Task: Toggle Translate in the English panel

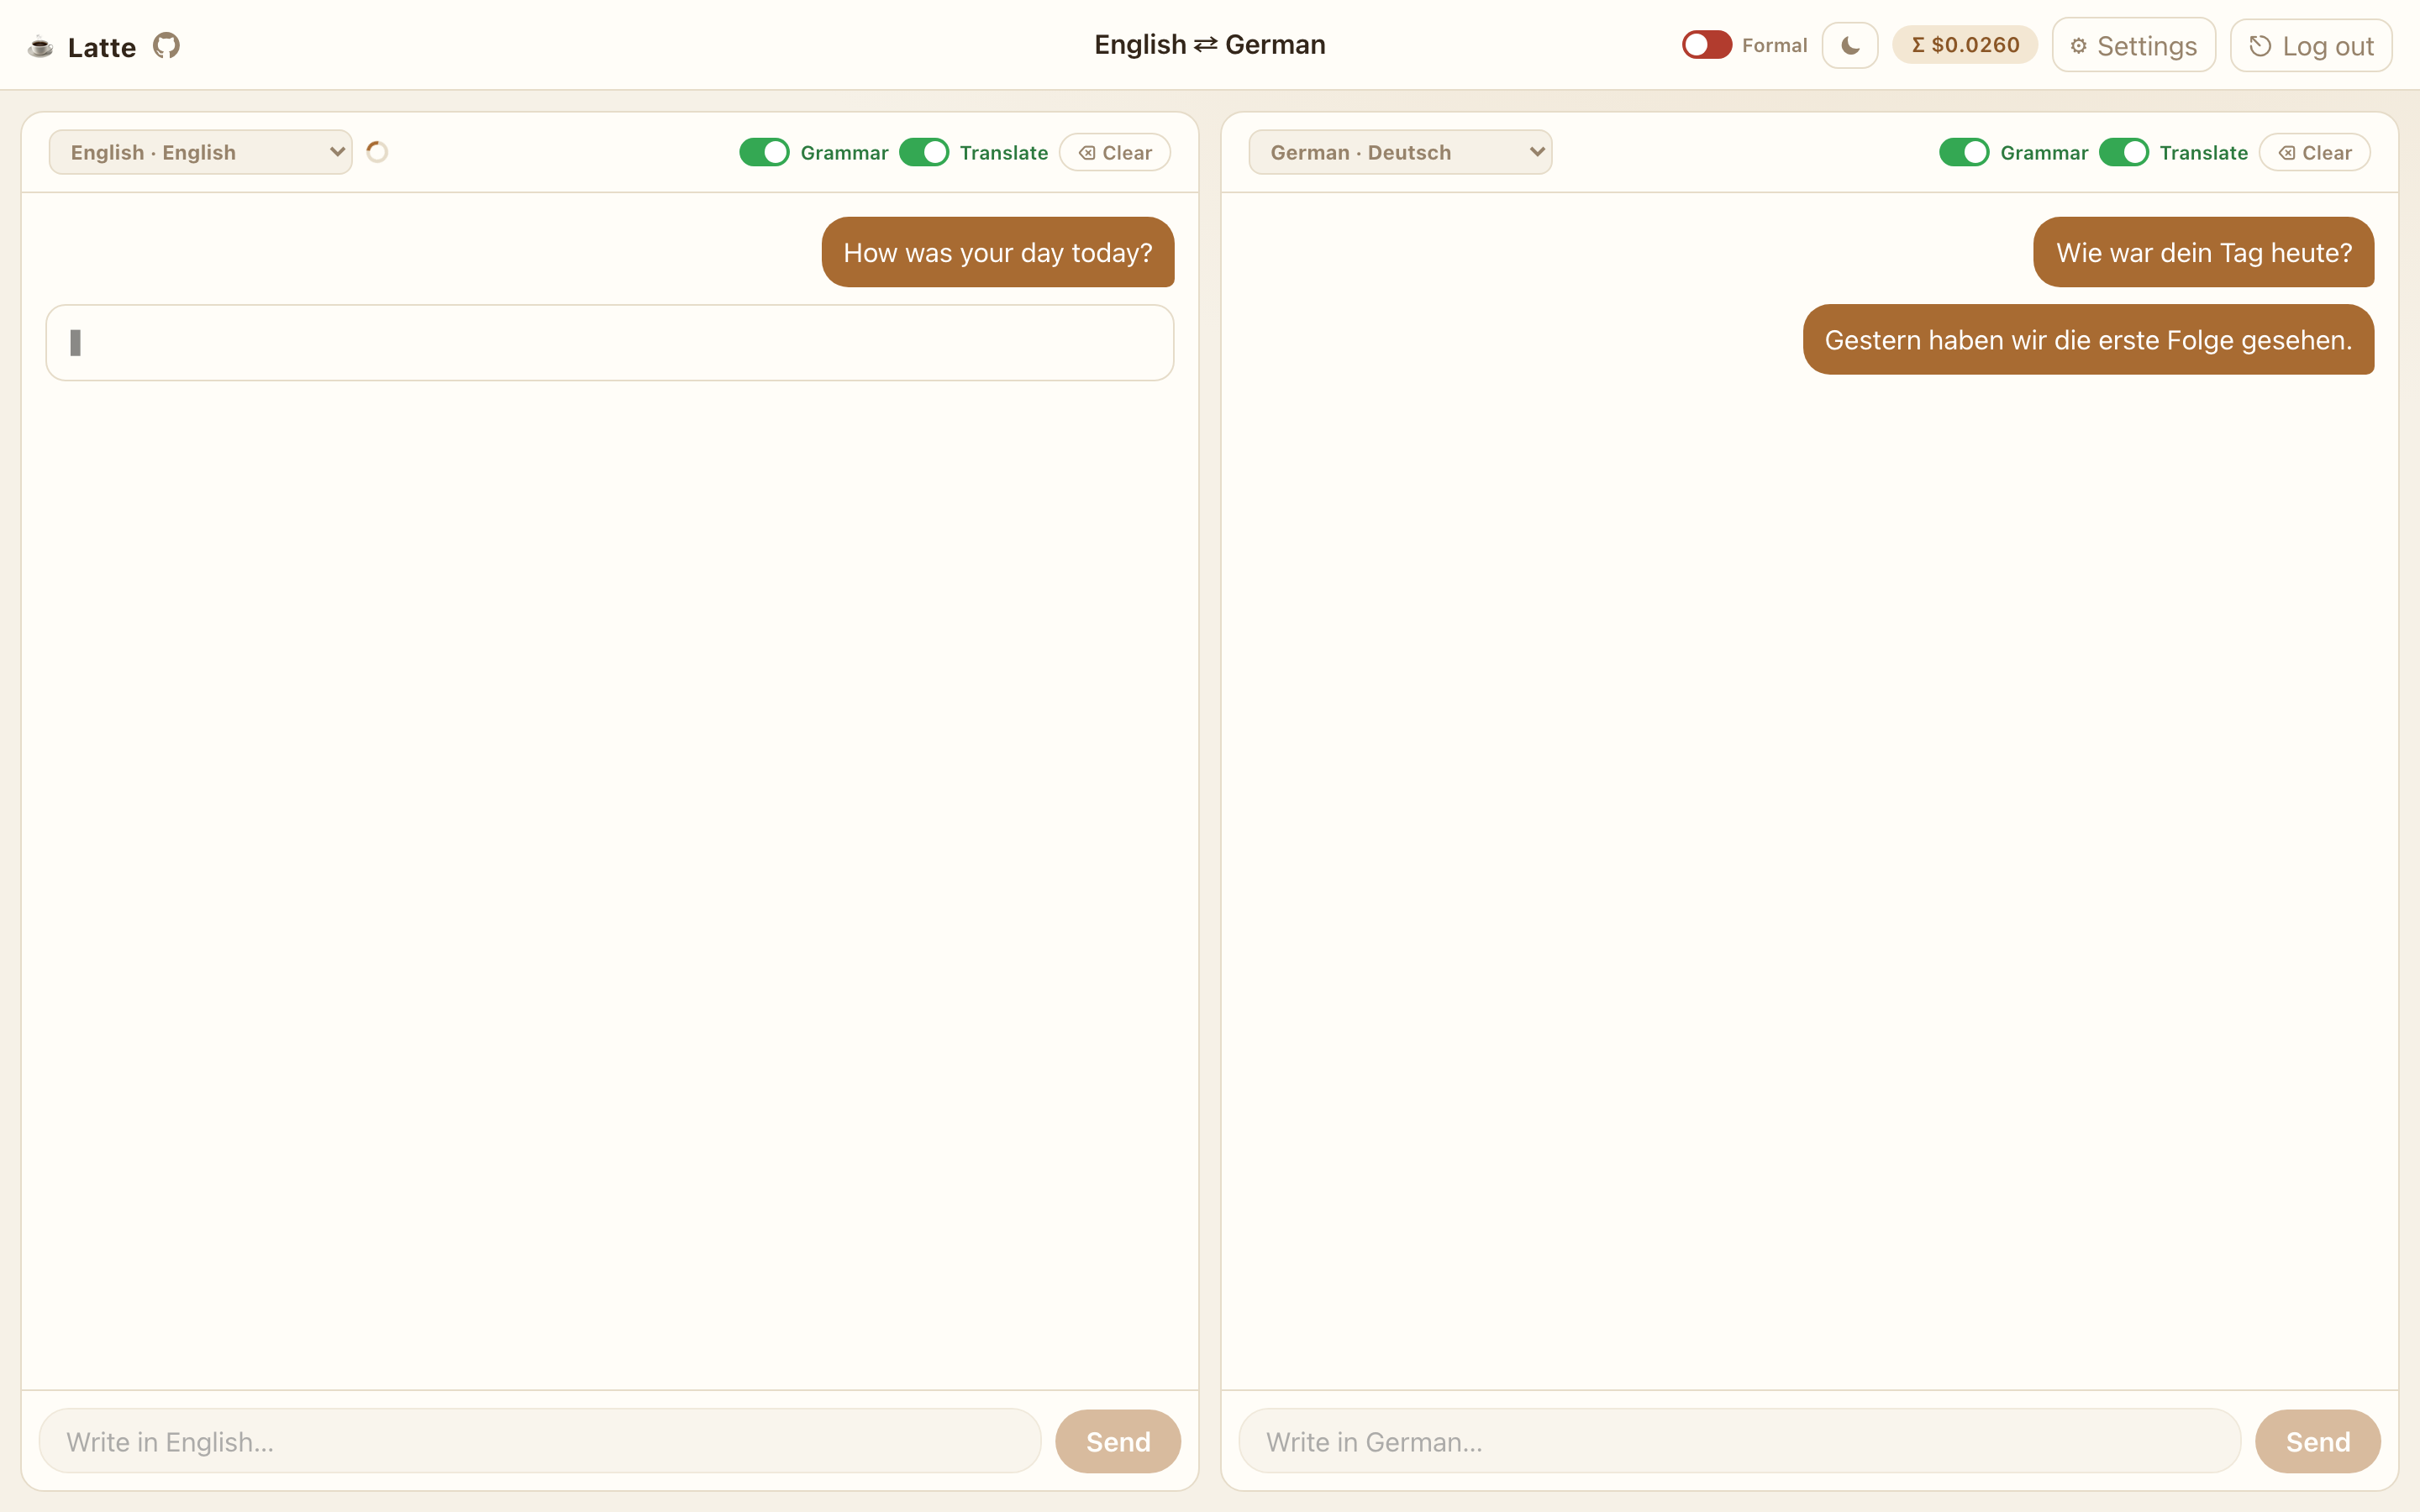Action: (923, 152)
